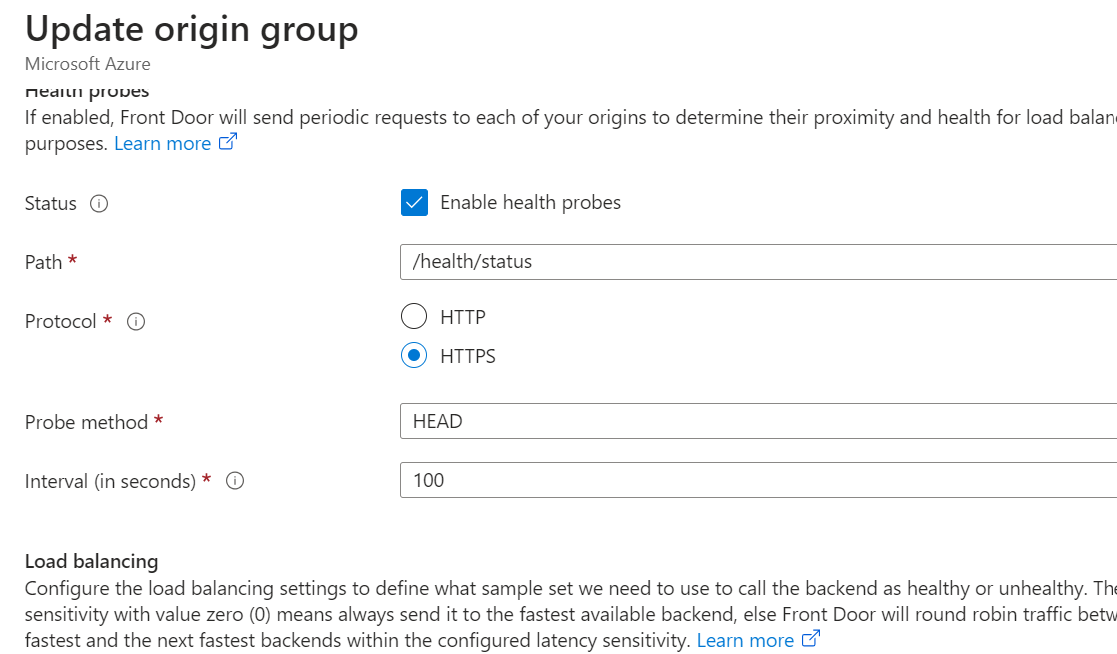
Task: Click the Status info icon
Action: point(99,204)
